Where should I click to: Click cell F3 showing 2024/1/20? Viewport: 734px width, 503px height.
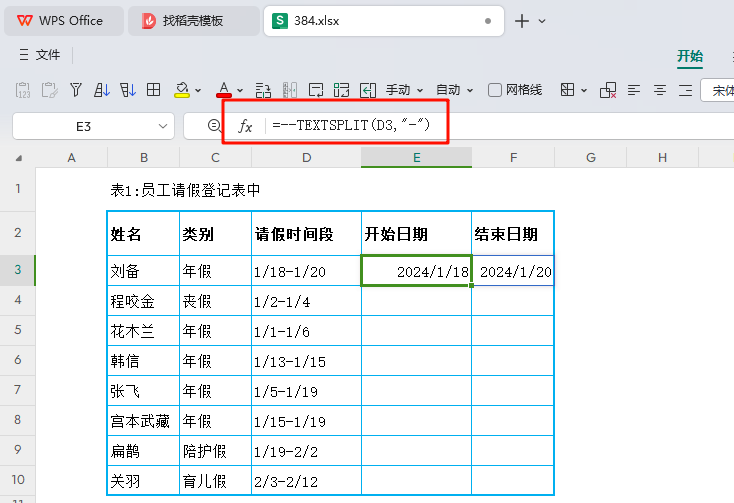(513, 270)
